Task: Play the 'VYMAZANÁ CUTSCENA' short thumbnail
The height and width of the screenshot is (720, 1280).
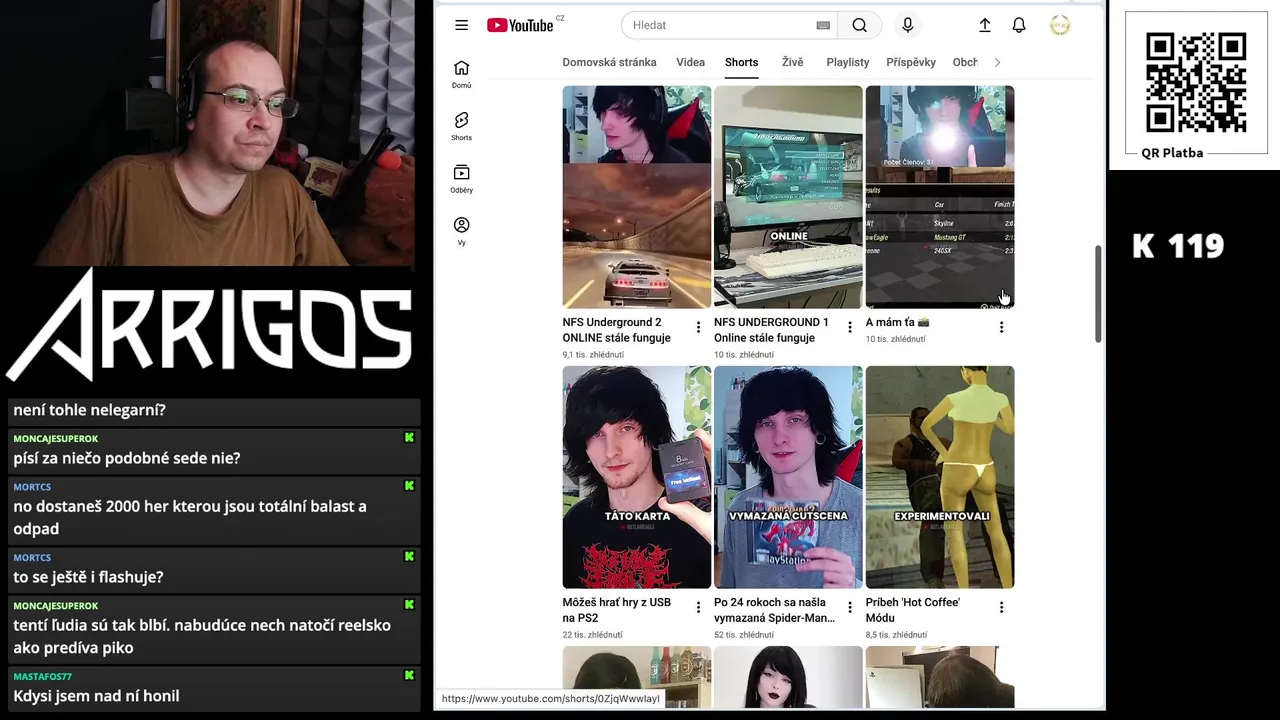Action: click(788, 477)
